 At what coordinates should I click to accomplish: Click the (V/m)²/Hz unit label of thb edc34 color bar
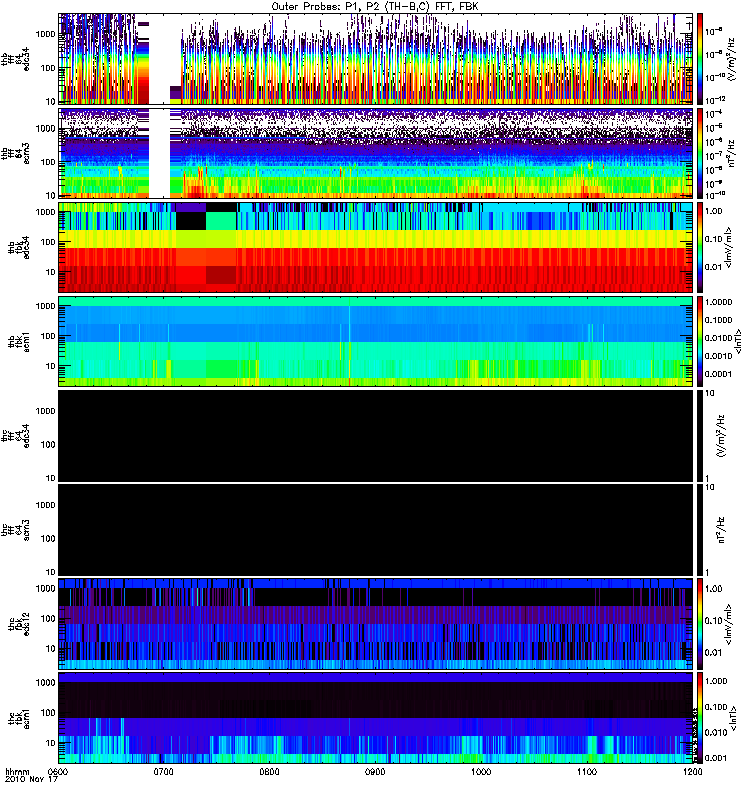[x=730, y=59]
